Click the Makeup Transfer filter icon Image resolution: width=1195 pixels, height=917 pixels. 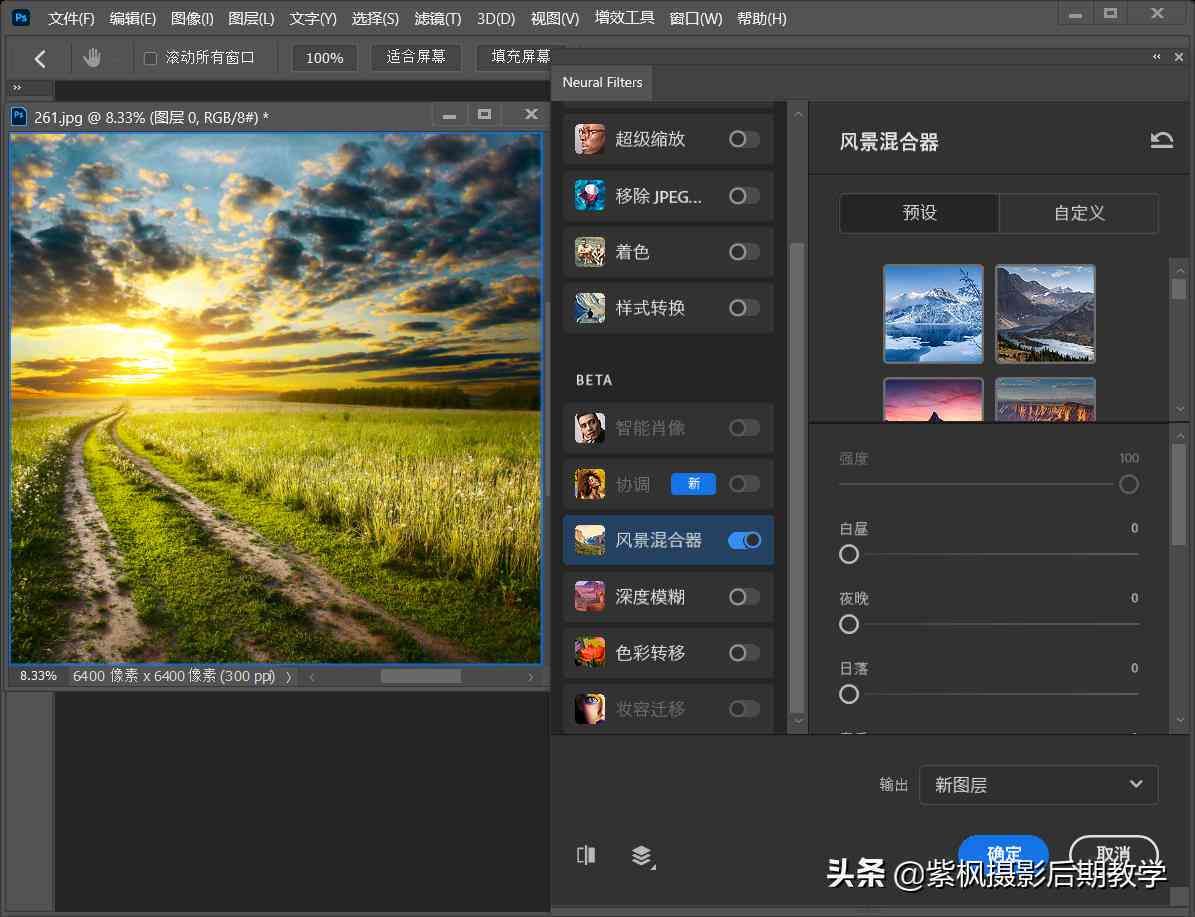point(589,709)
